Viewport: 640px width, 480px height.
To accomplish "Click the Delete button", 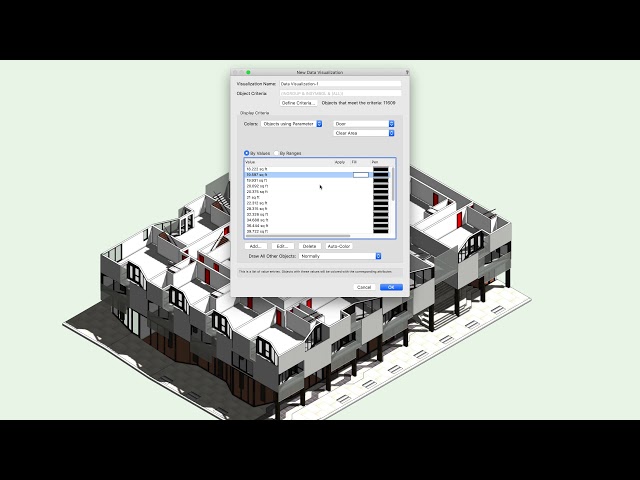I will pyautogui.click(x=309, y=246).
